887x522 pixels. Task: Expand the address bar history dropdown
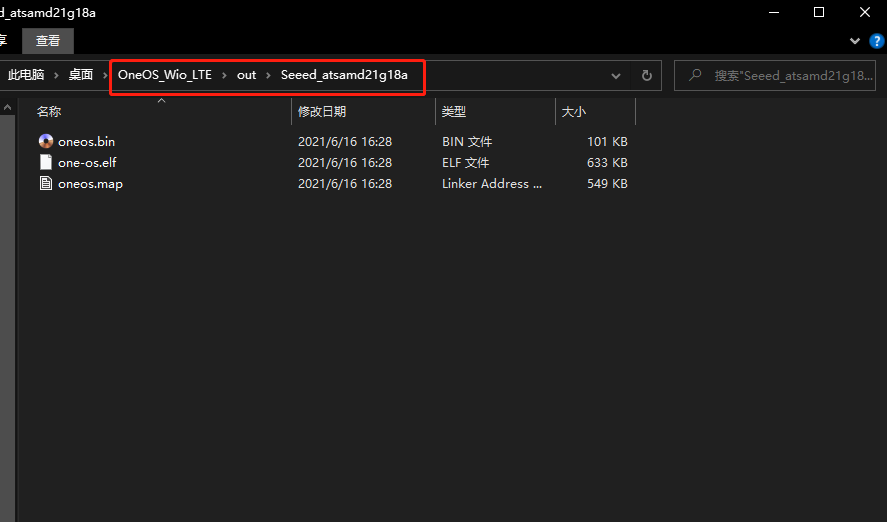tap(616, 76)
